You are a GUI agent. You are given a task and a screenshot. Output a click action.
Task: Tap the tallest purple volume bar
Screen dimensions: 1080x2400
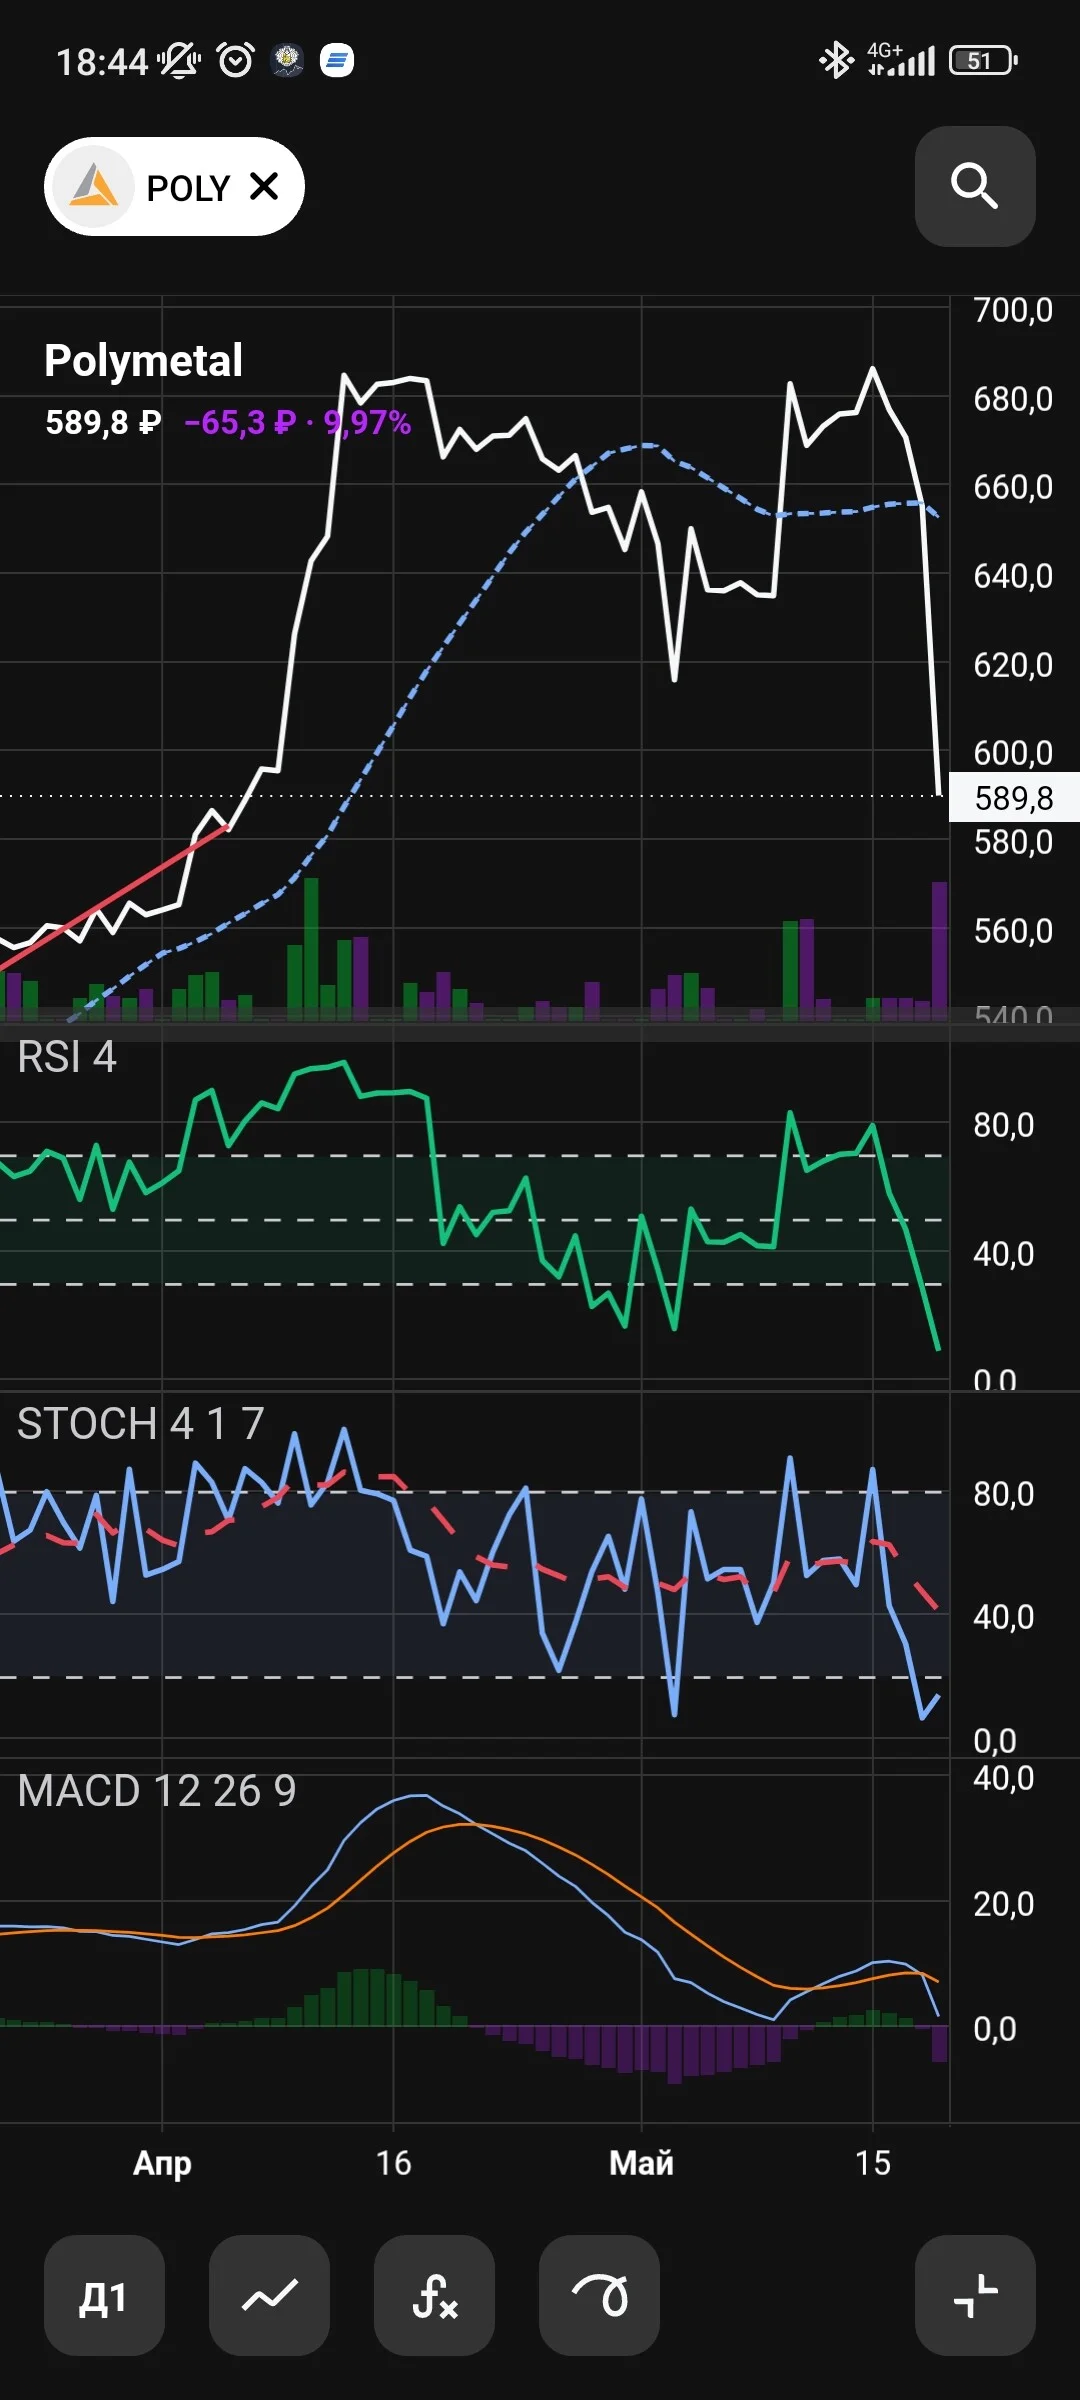click(x=939, y=950)
